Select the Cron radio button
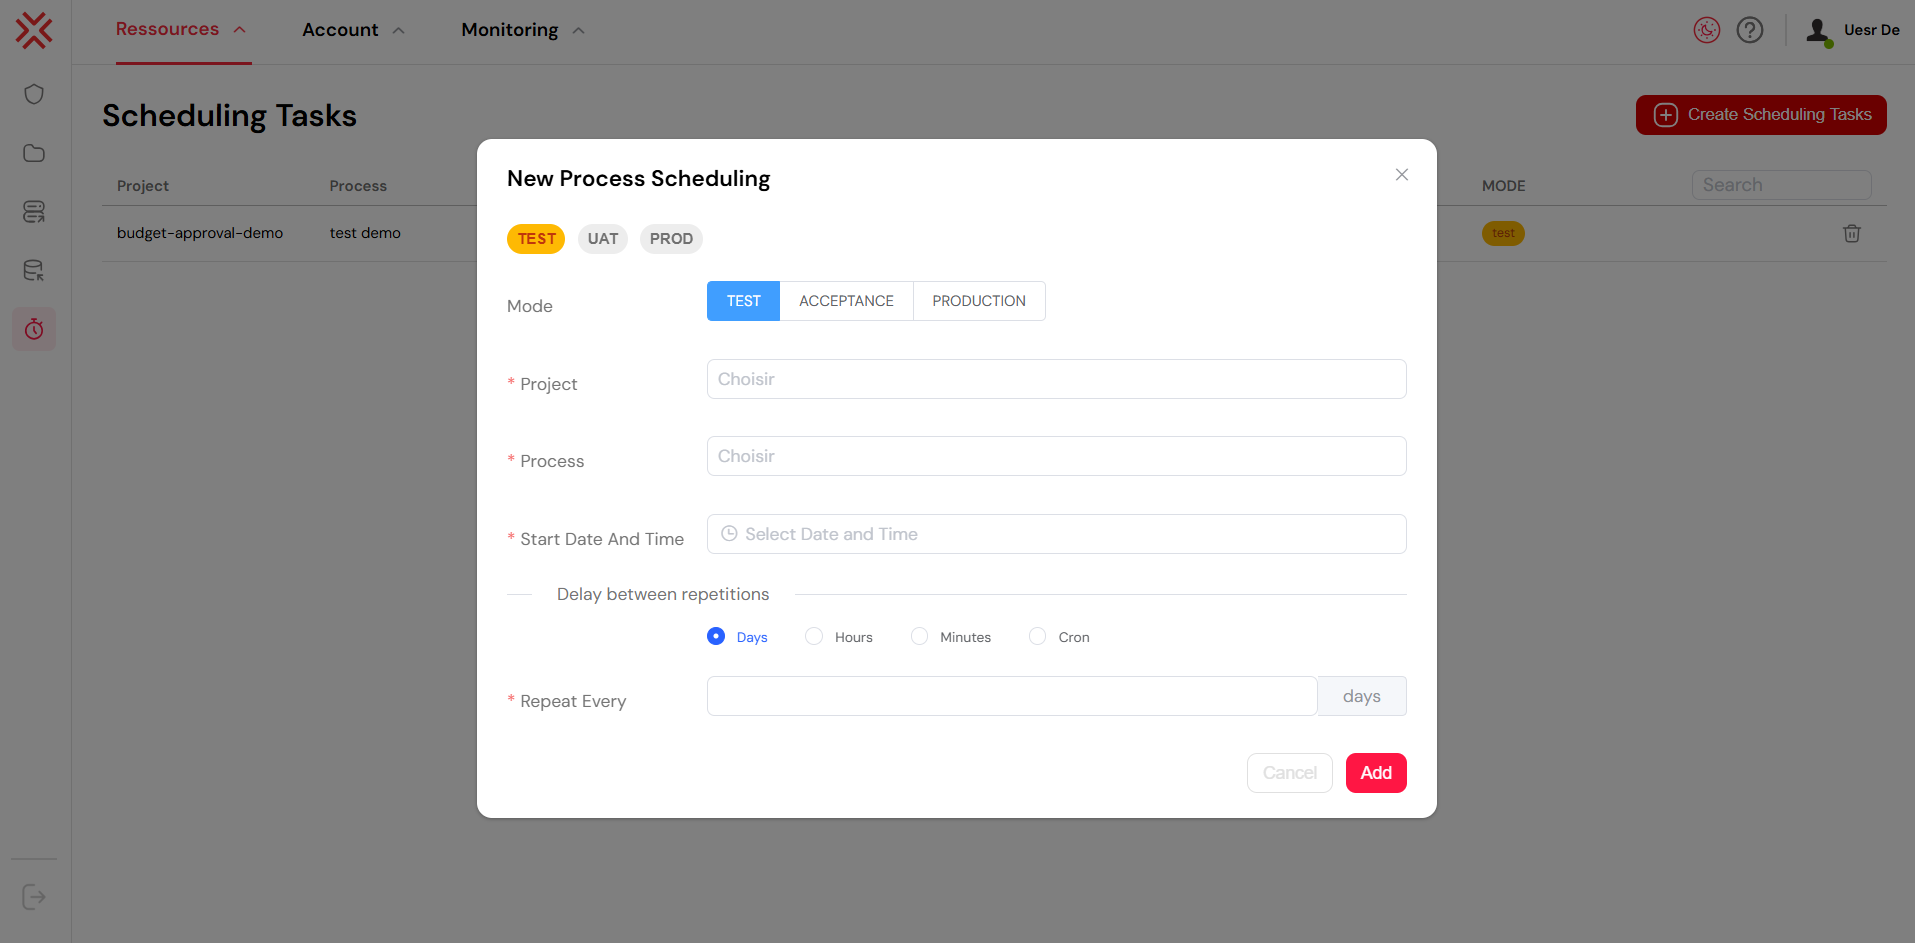This screenshot has width=1915, height=943. point(1038,636)
